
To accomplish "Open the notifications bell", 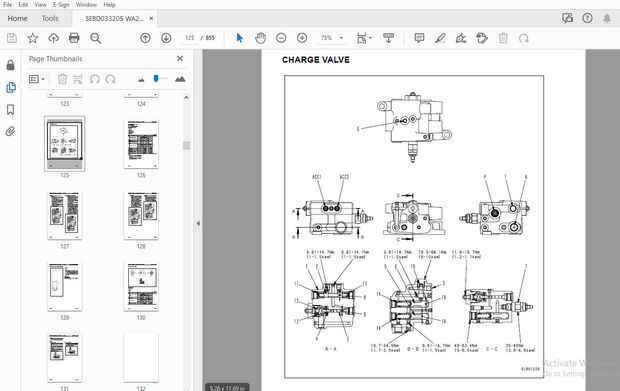I will click(x=607, y=18).
